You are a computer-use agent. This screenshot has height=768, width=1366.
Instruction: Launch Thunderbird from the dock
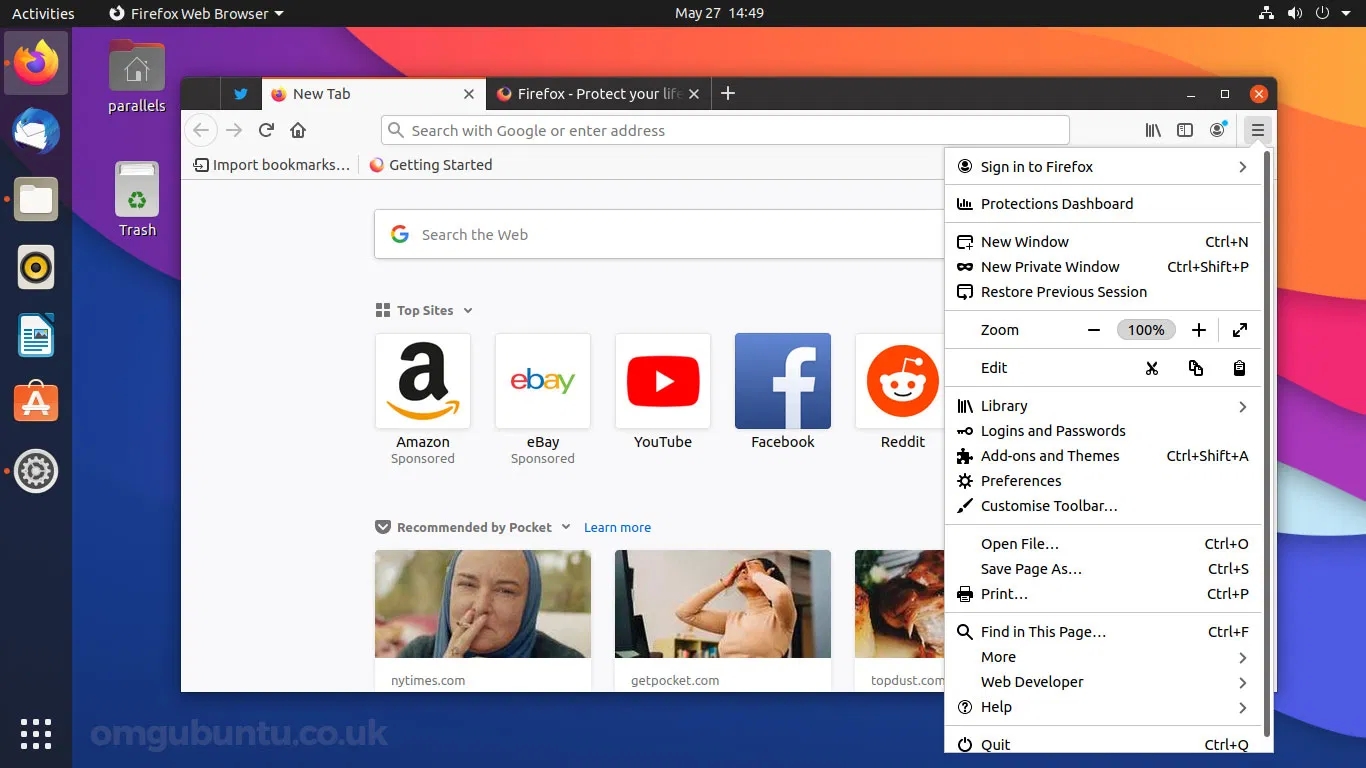click(36, 132)
